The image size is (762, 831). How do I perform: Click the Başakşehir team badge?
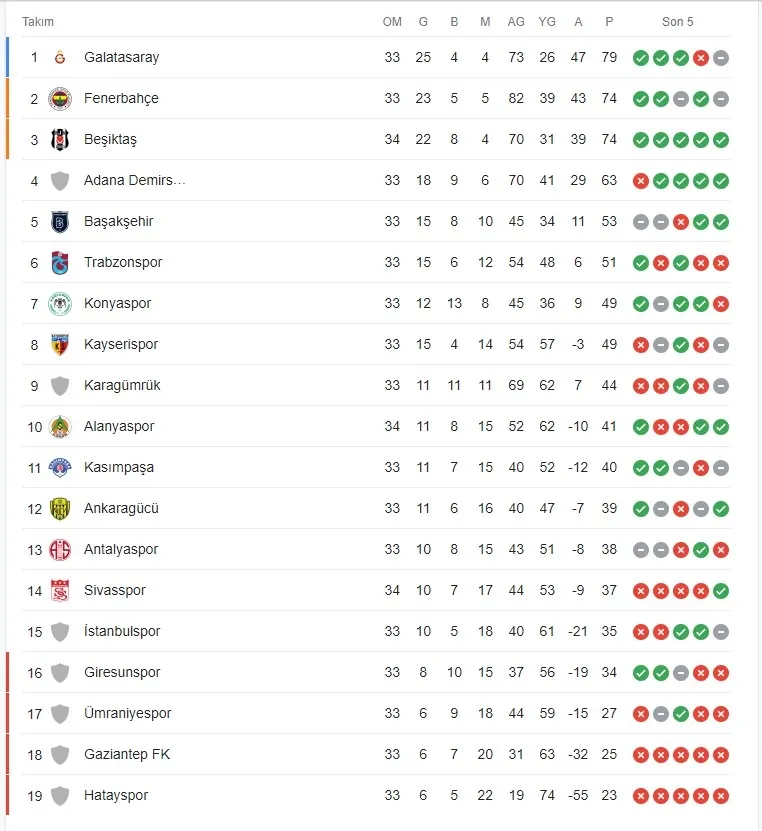point(60,221)
